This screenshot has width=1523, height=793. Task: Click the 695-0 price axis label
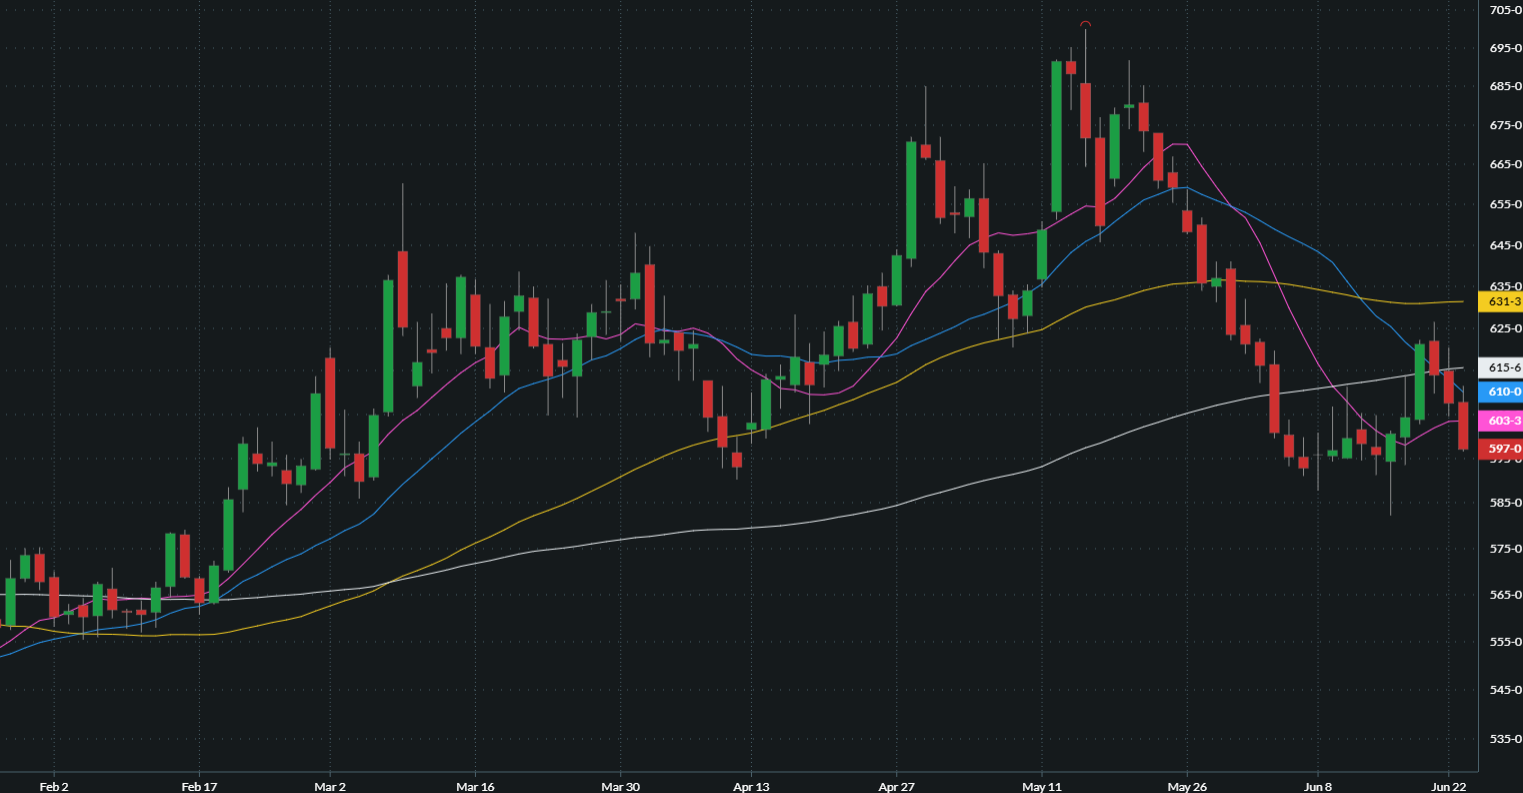1505,48
